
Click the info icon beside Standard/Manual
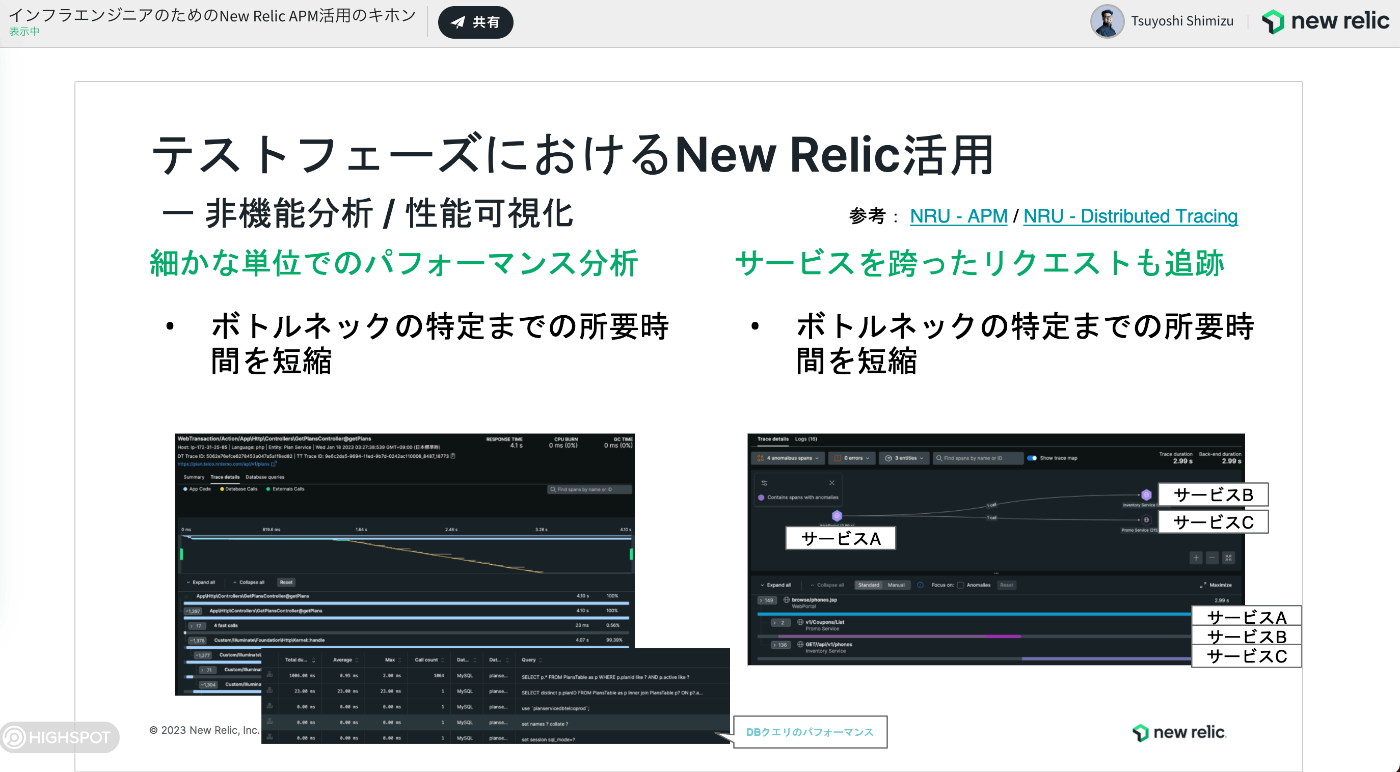coord(920,585)
